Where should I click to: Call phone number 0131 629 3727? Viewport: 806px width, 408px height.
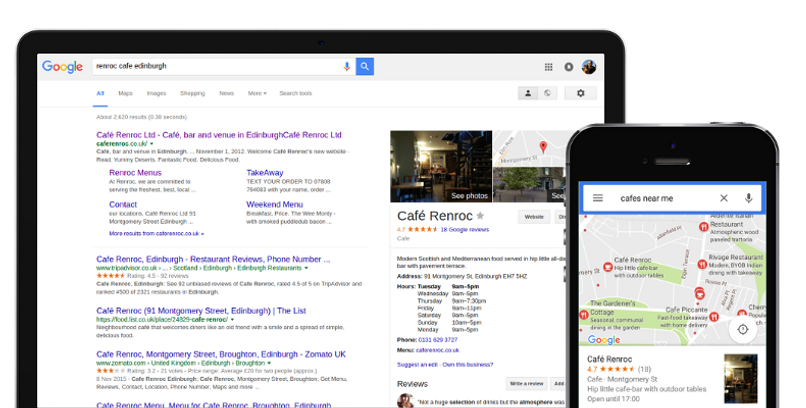pos(437,340)
